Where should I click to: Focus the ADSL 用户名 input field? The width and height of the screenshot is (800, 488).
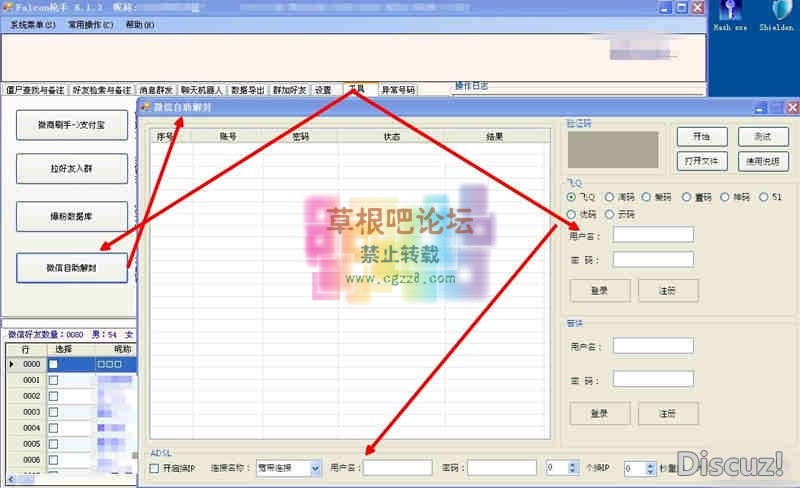point(397,468)
